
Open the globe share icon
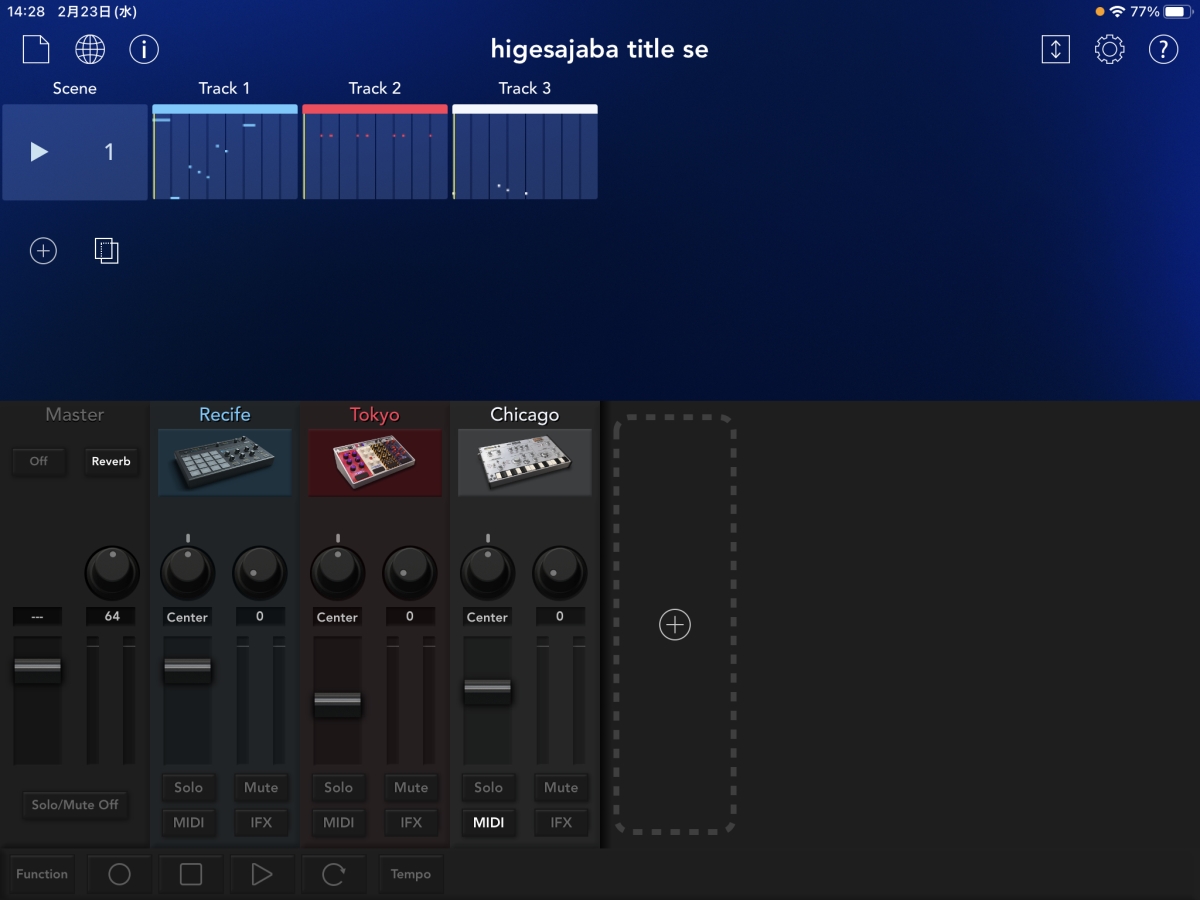point(90,49)
